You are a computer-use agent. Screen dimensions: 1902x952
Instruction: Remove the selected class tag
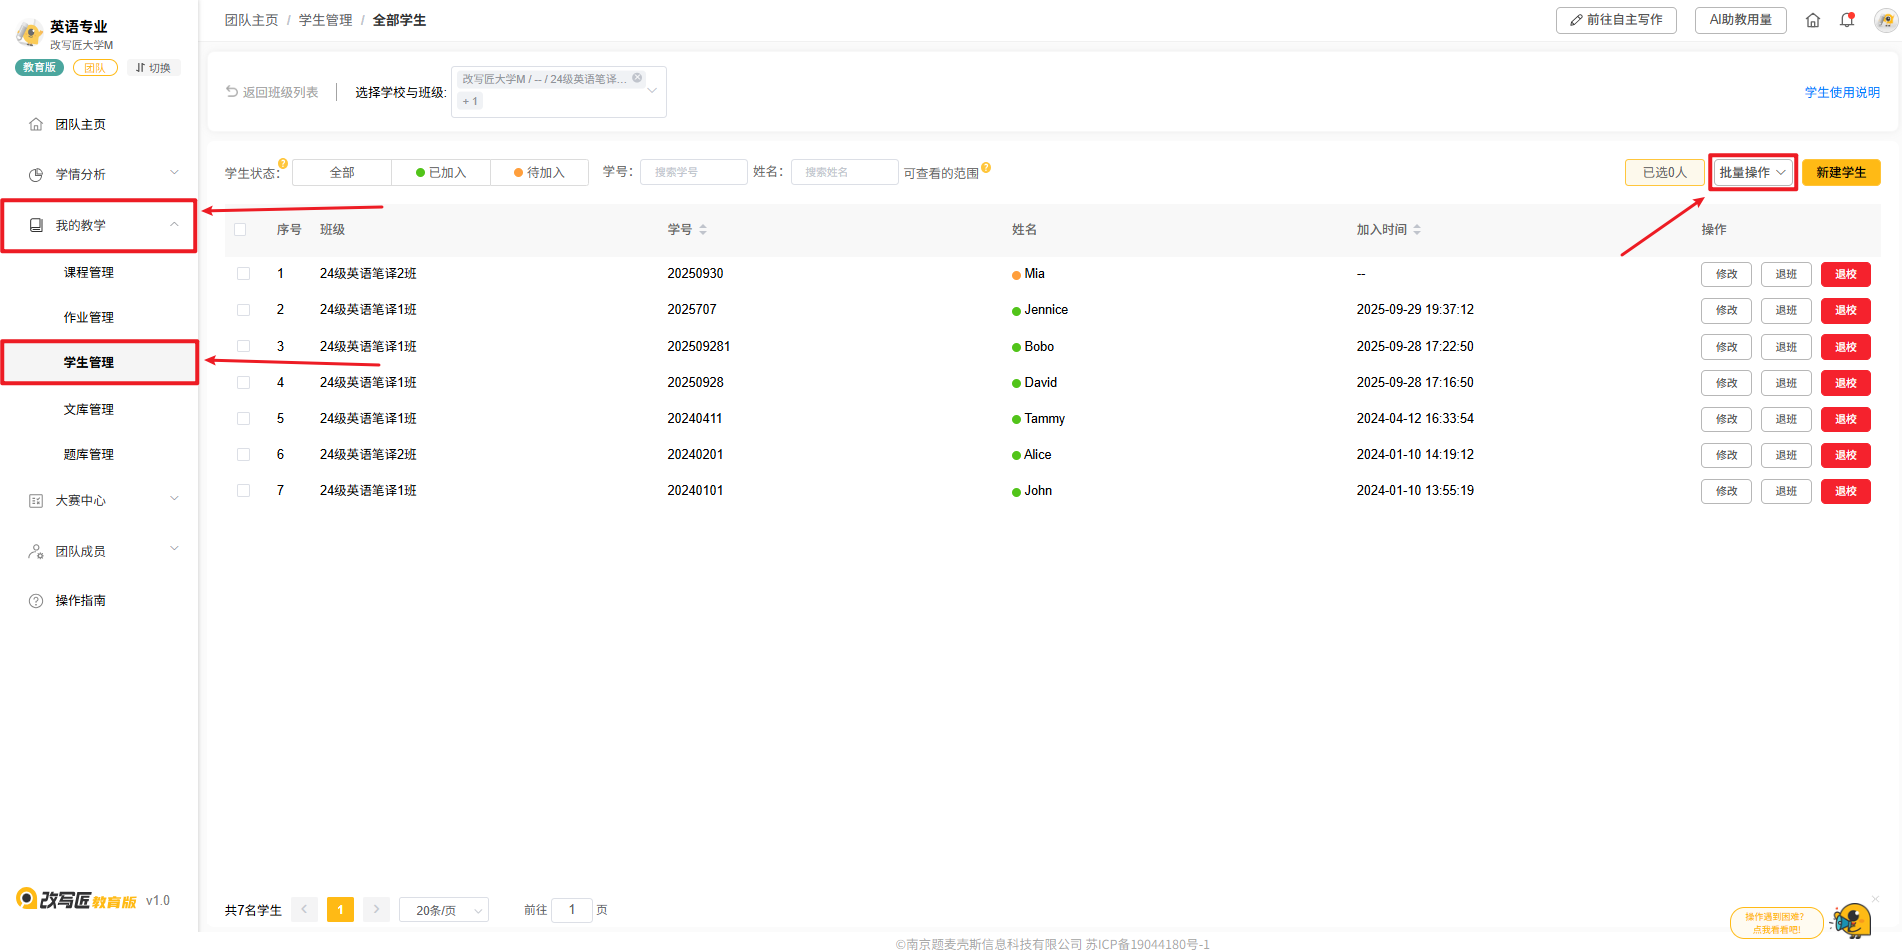coord(637,78)
